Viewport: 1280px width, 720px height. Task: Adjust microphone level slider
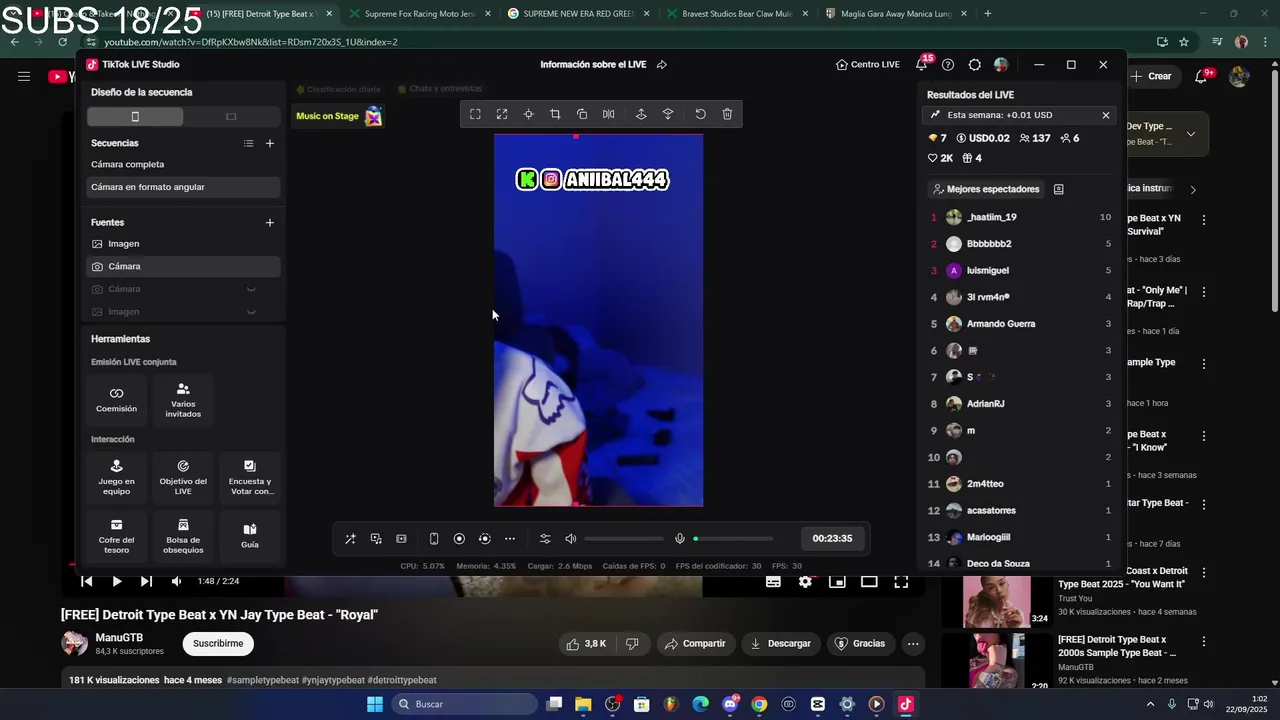point(733,539)
